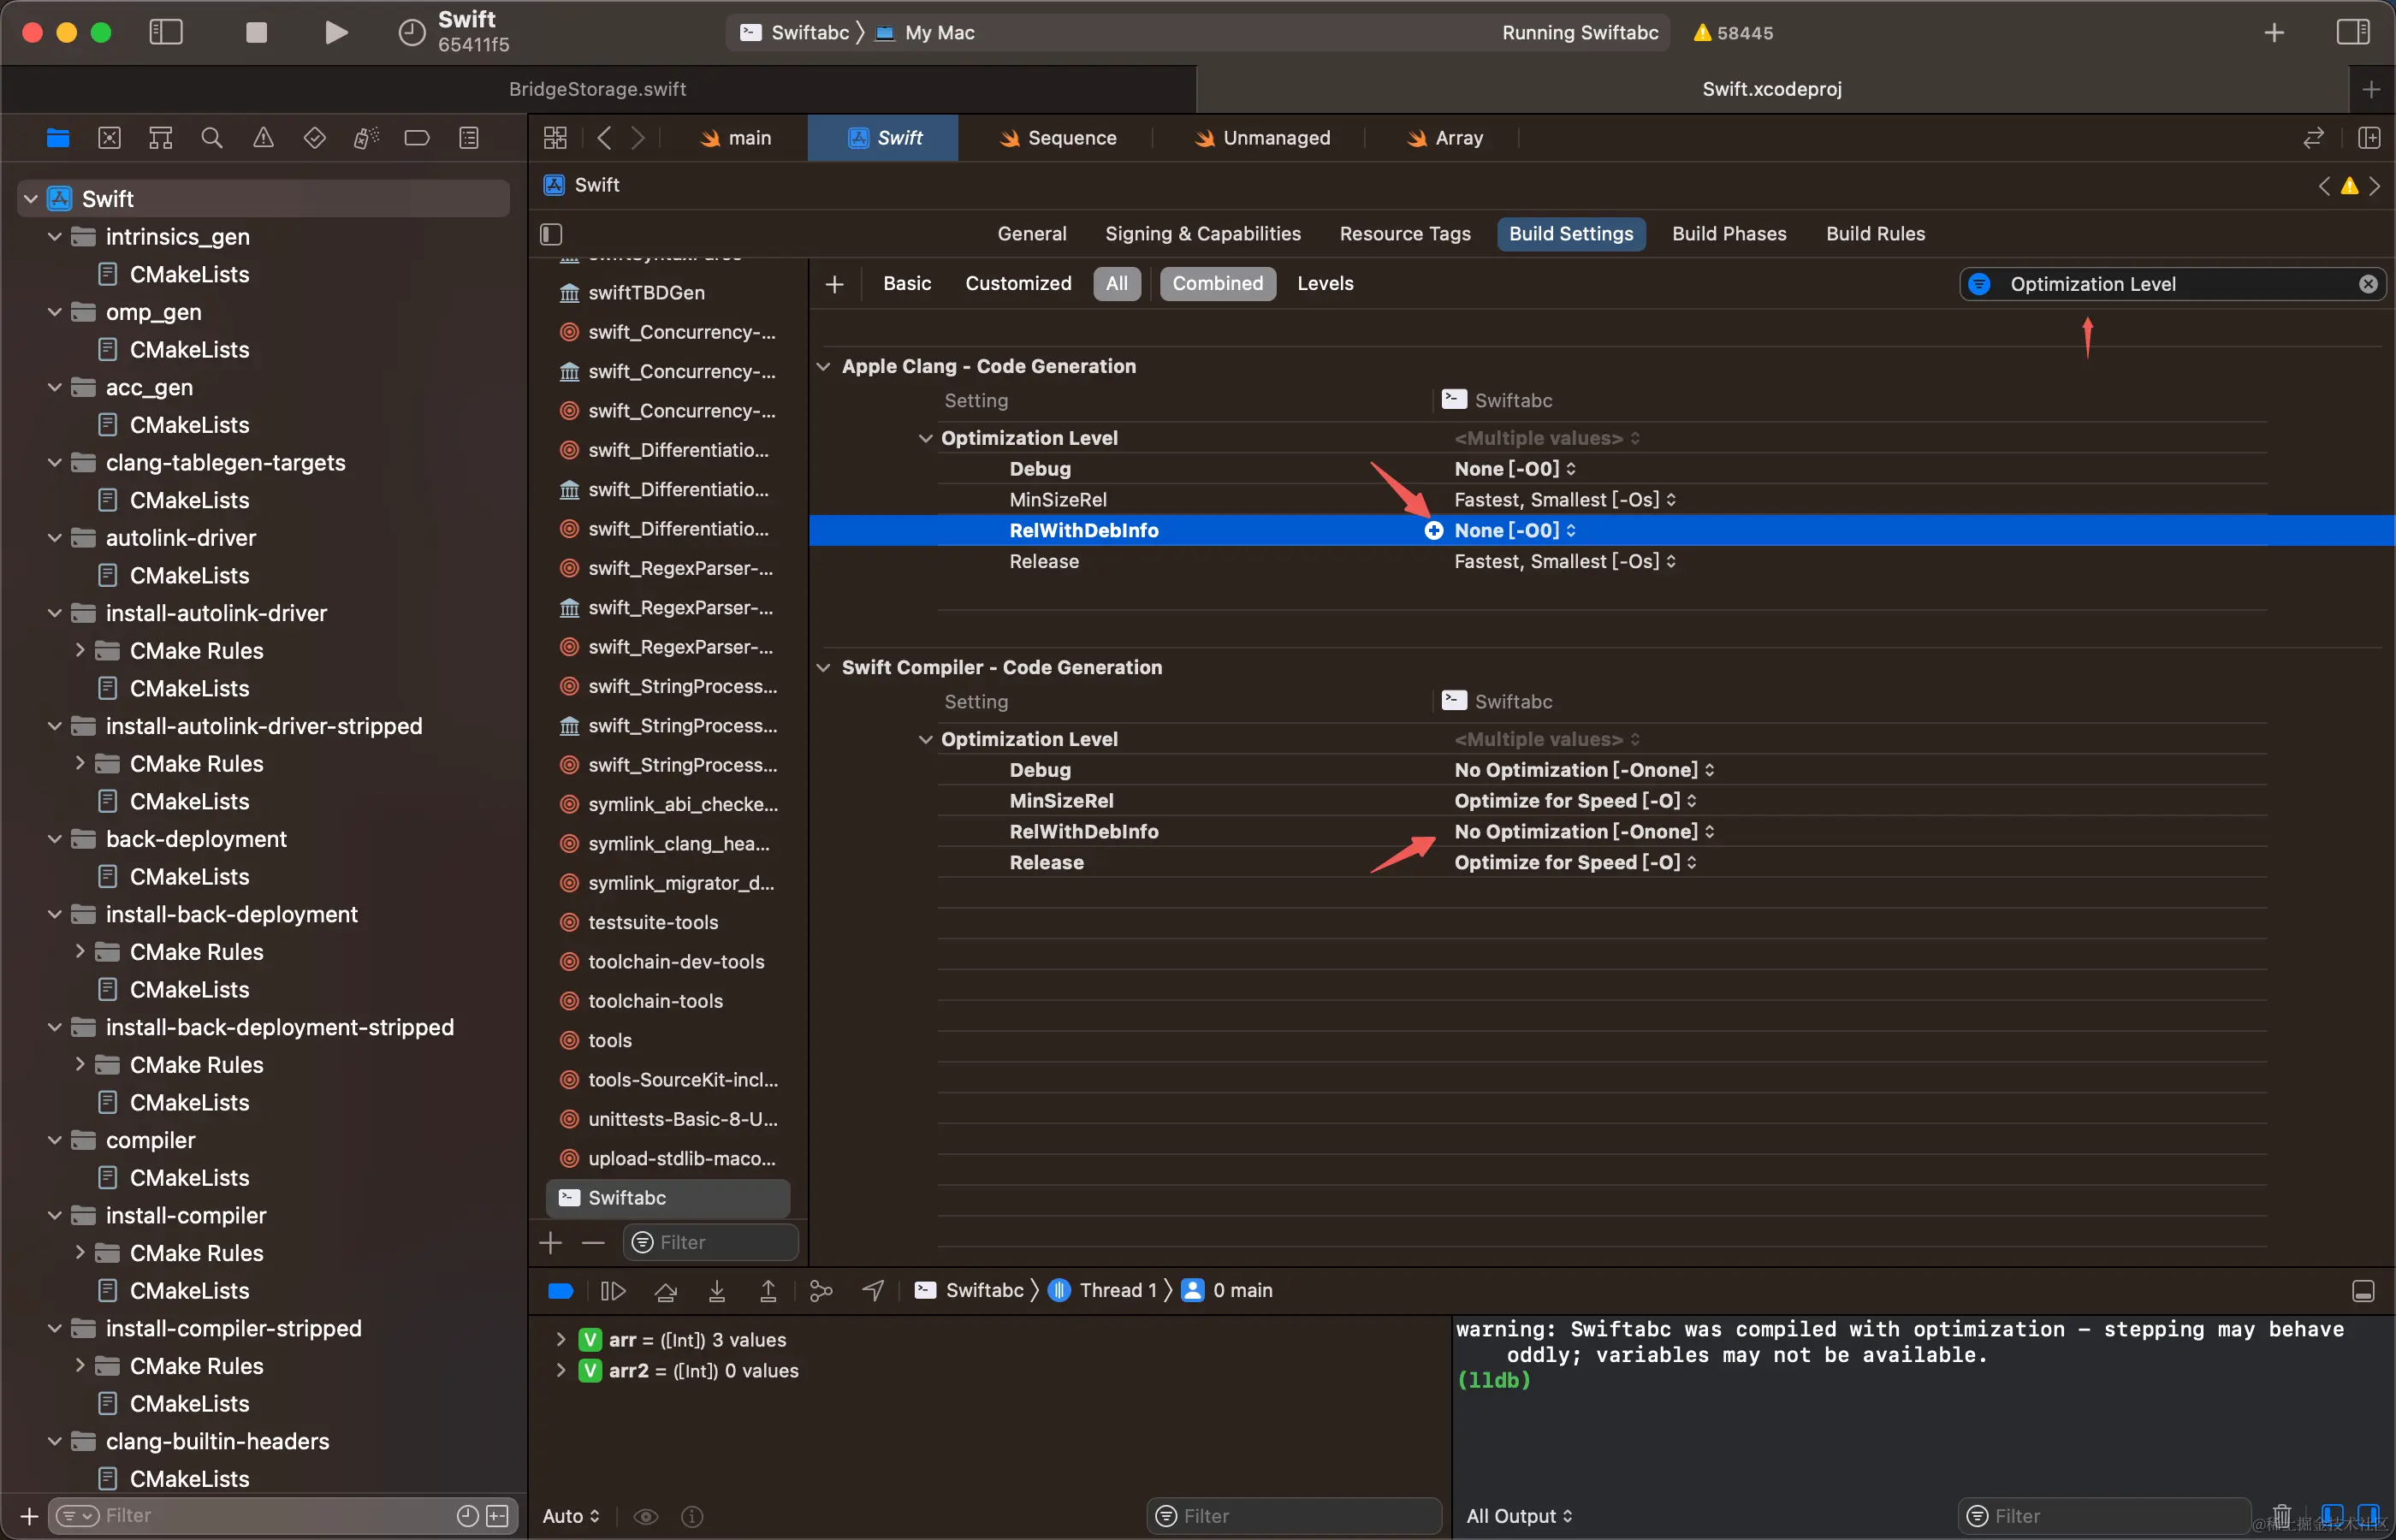Hide the targets list sidebar toggle
The image size is (2396, 1540).
[551, 234]
